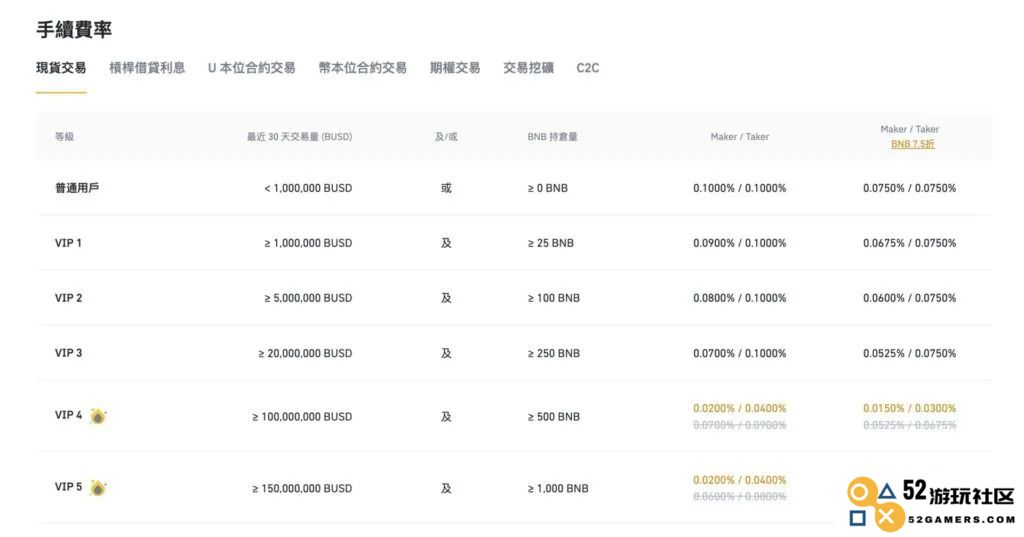Select the 等級 column header
Viewport: 1024px width, 537px height.
64,137
